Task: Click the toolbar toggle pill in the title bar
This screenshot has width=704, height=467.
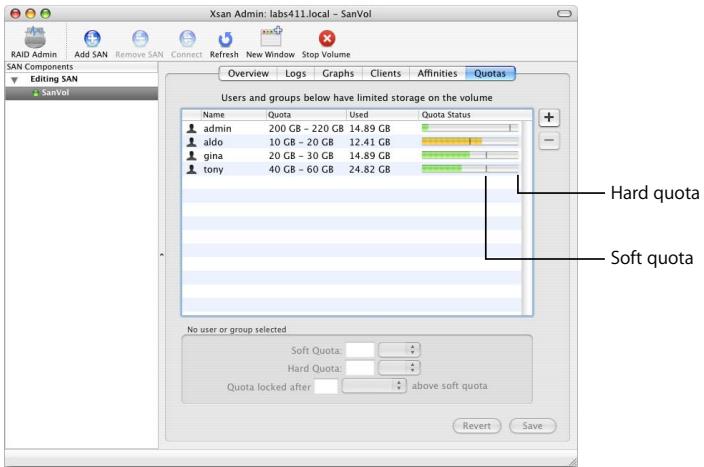Action: 564,13
